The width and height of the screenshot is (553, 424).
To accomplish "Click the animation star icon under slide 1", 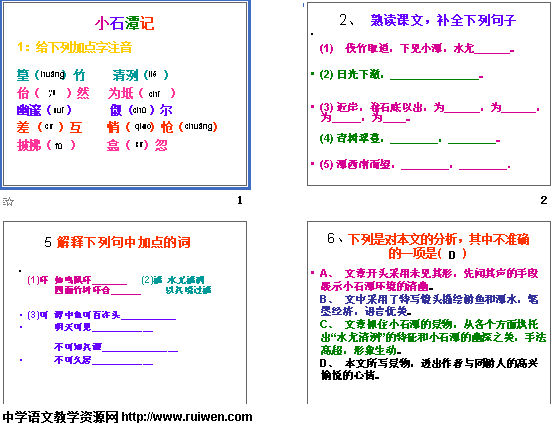I will (x=8, y=201).
